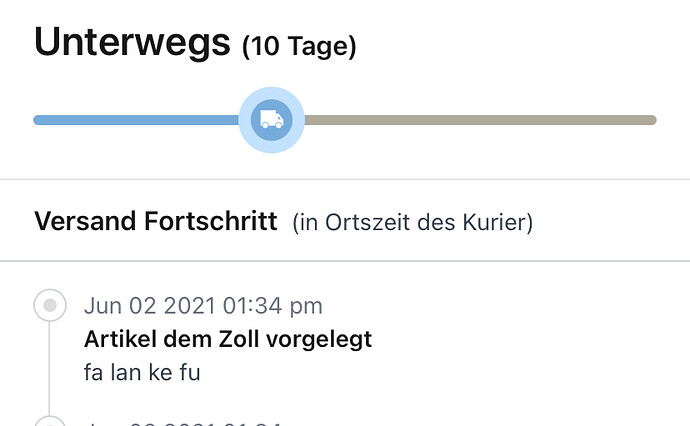The height and width of the screenshot is (426, 690).
Task: Click the fa lan ke fu location text
Action: pos(142,372)
